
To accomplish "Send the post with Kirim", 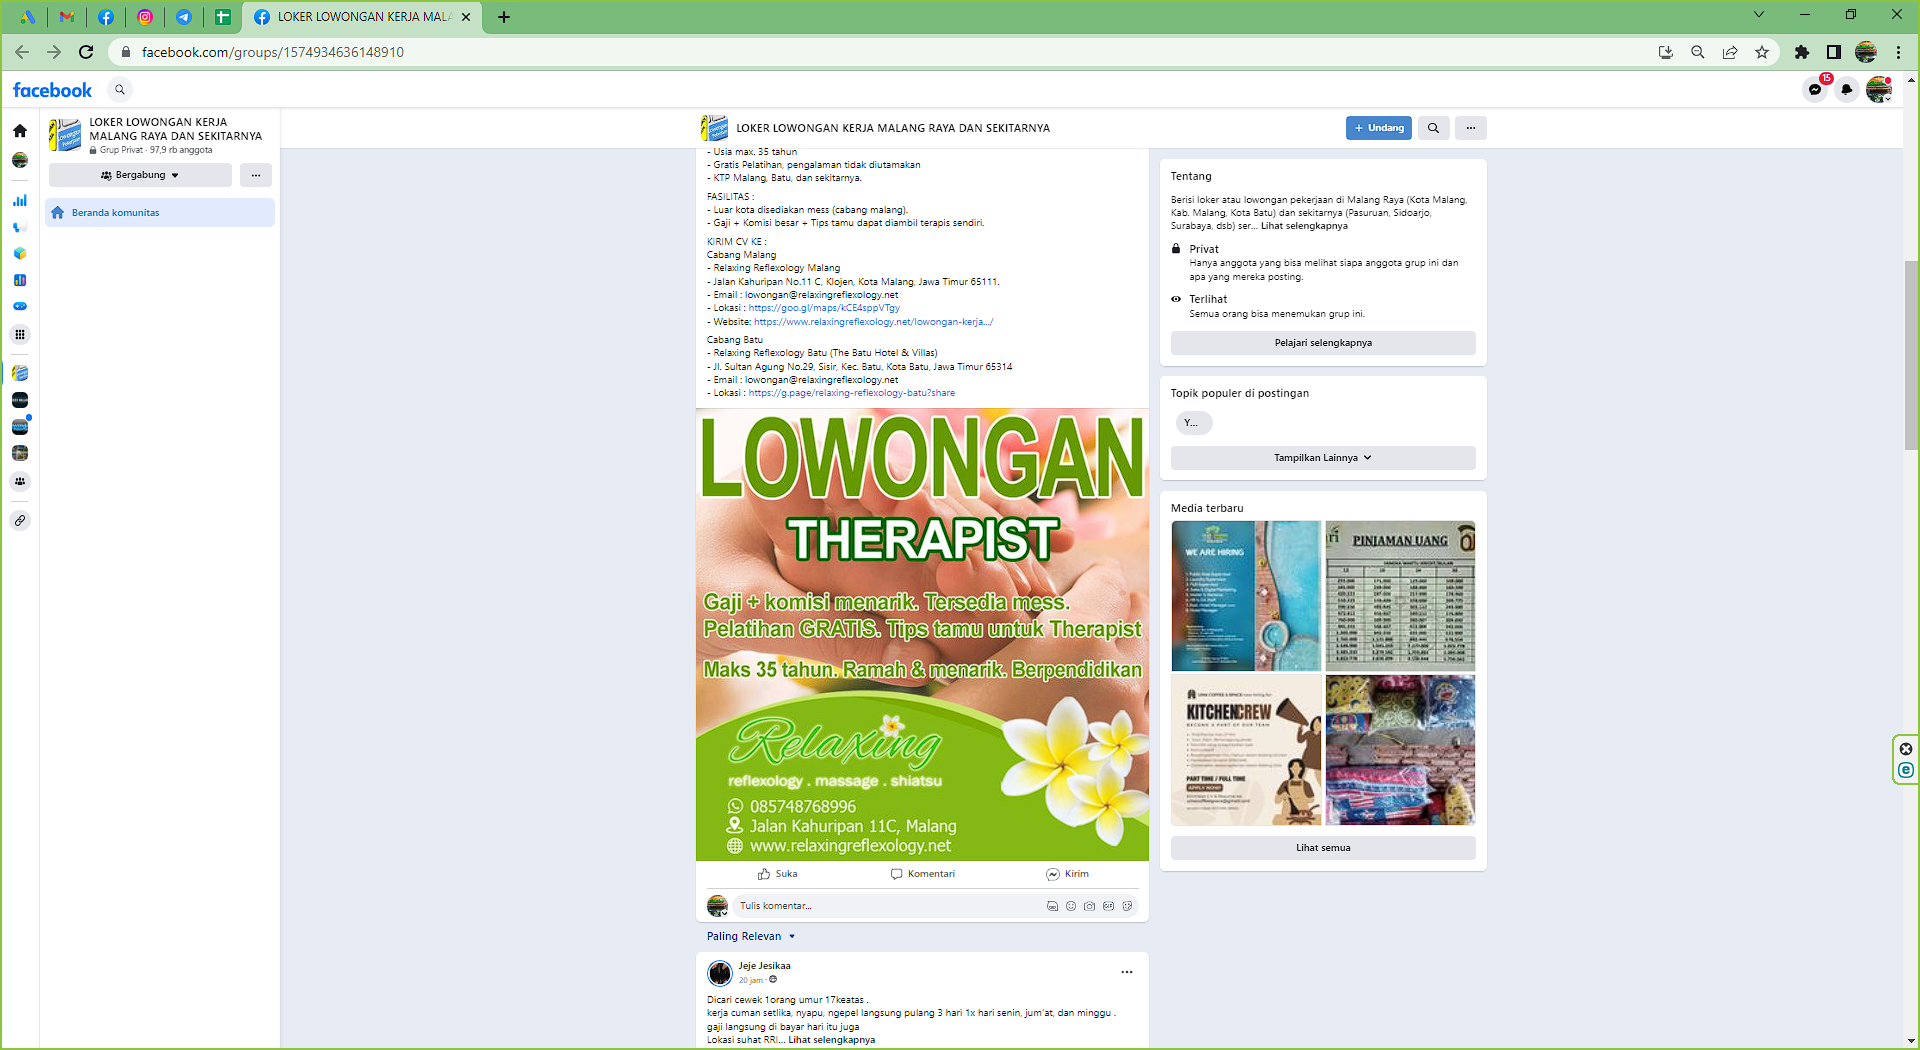I will pyautogui.click(x=1067, y=874).
